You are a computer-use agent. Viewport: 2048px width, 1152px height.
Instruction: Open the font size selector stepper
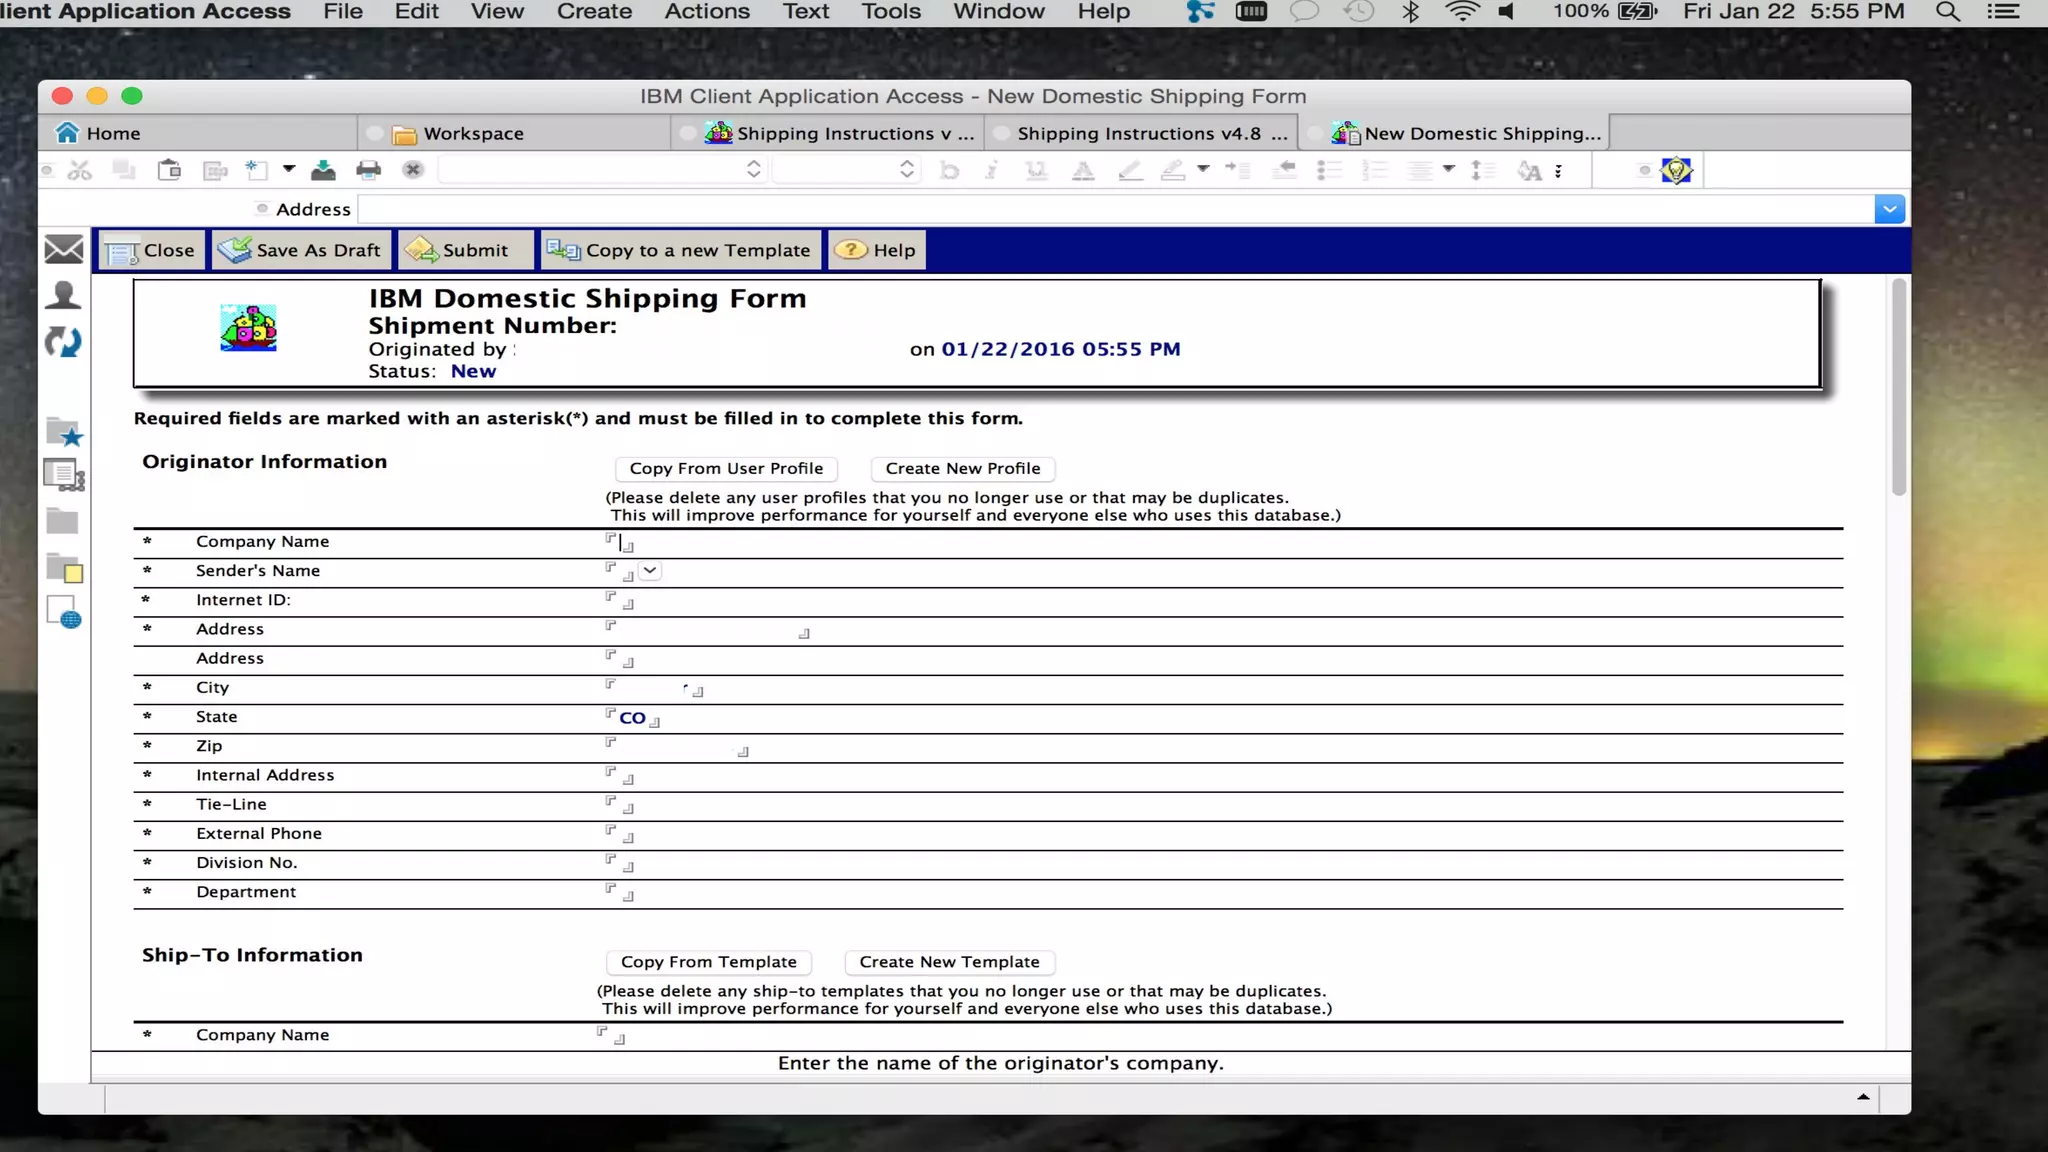pos(906,170)
